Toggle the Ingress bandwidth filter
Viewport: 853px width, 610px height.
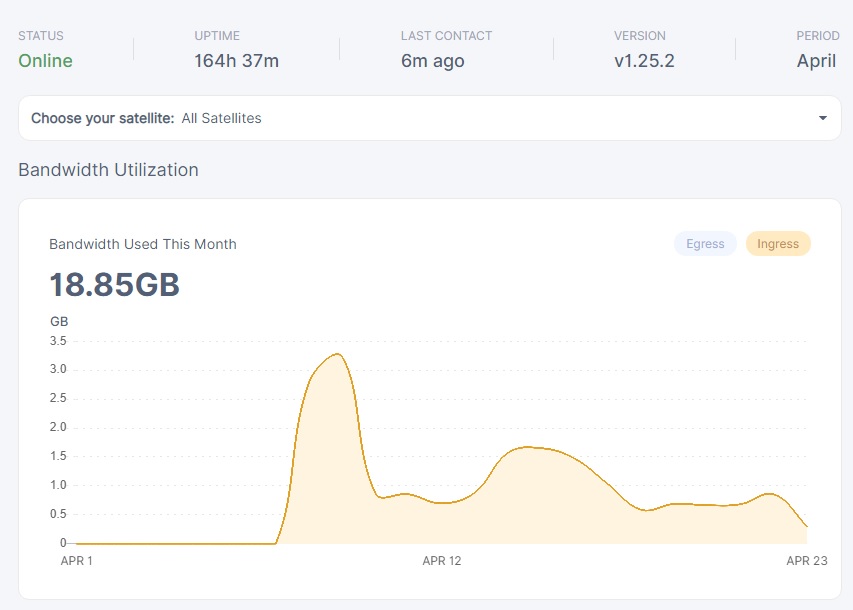[x=778, y=244]
